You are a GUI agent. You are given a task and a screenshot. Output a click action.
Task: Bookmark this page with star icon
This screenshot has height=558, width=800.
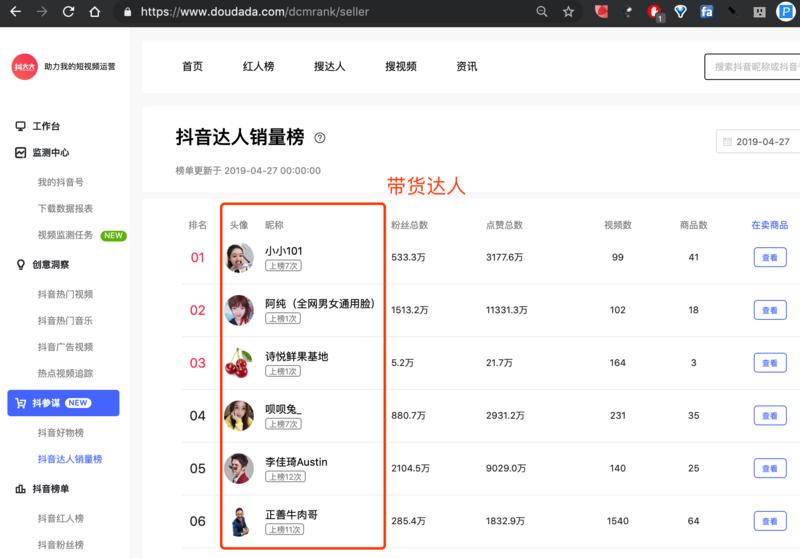tap(568, 11)
